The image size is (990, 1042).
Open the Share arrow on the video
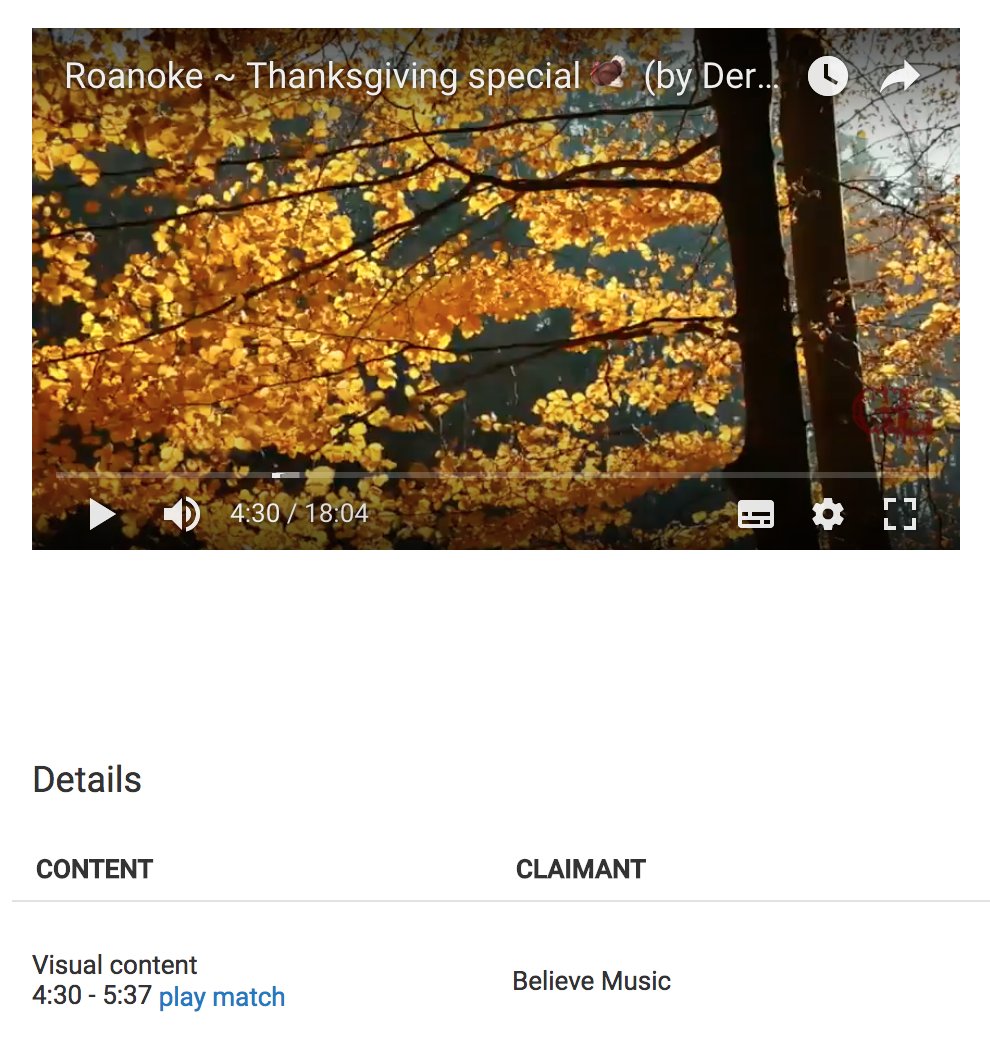coord(900,76)
